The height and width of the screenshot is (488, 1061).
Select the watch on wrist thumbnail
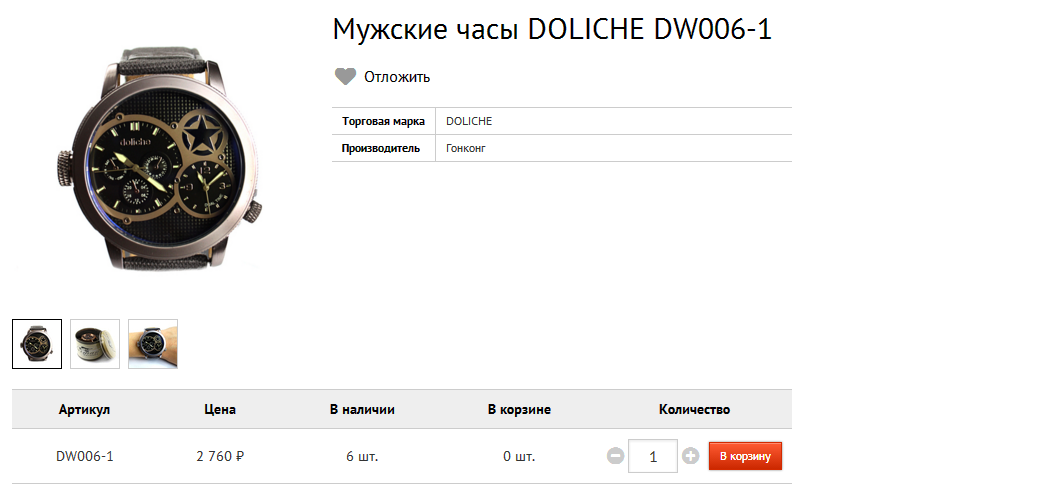pyautogui.click(x=154, y=344)
